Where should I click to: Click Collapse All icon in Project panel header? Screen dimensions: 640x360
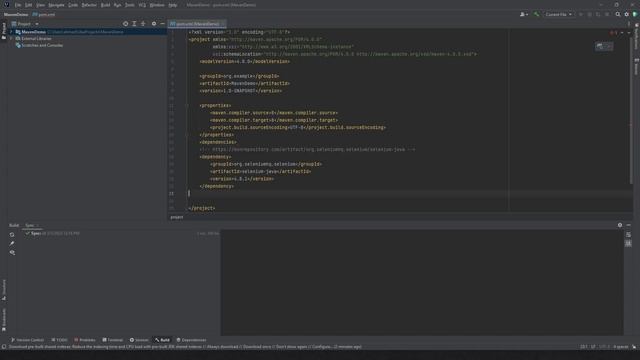143,24
